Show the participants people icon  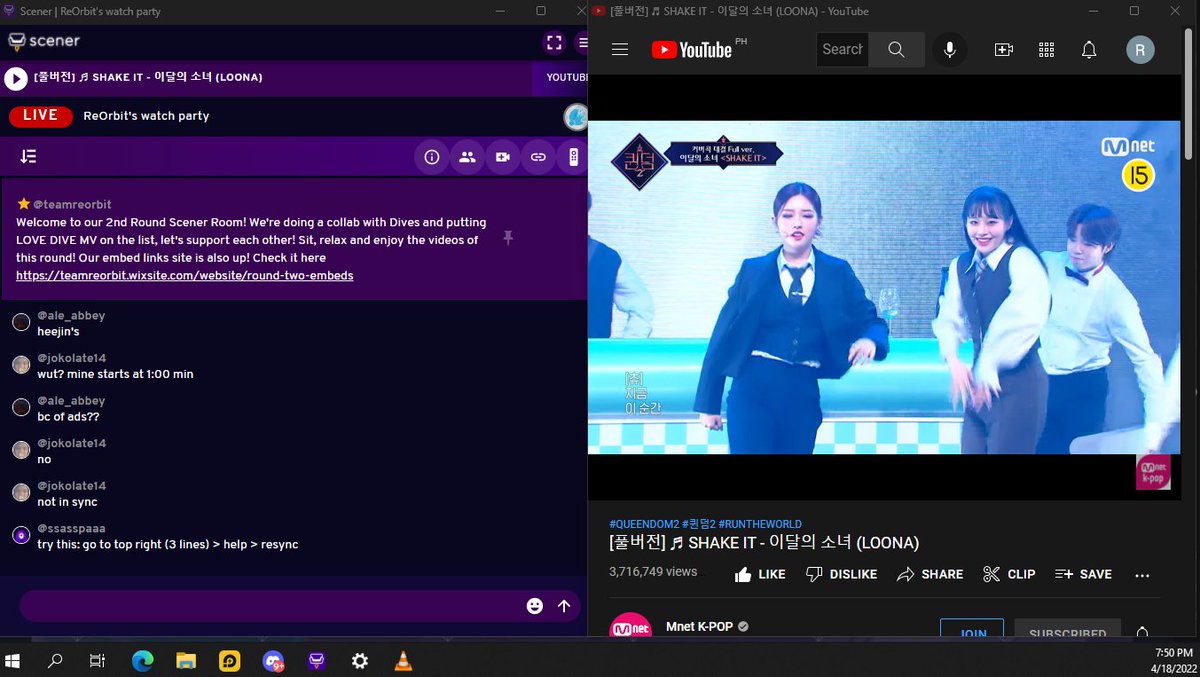click(467, 157)
